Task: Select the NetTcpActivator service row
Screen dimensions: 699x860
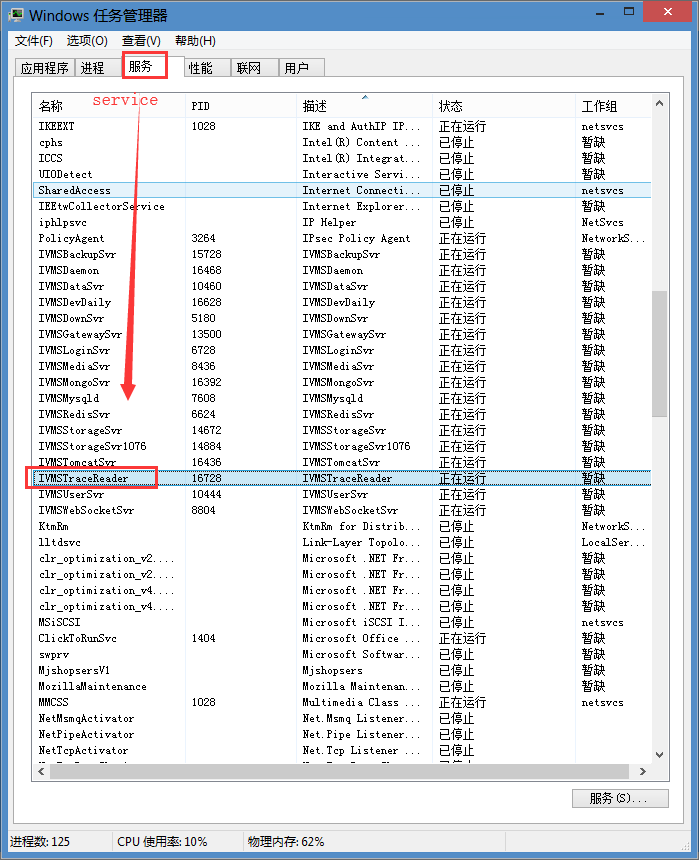Action: tap(342, 750)
